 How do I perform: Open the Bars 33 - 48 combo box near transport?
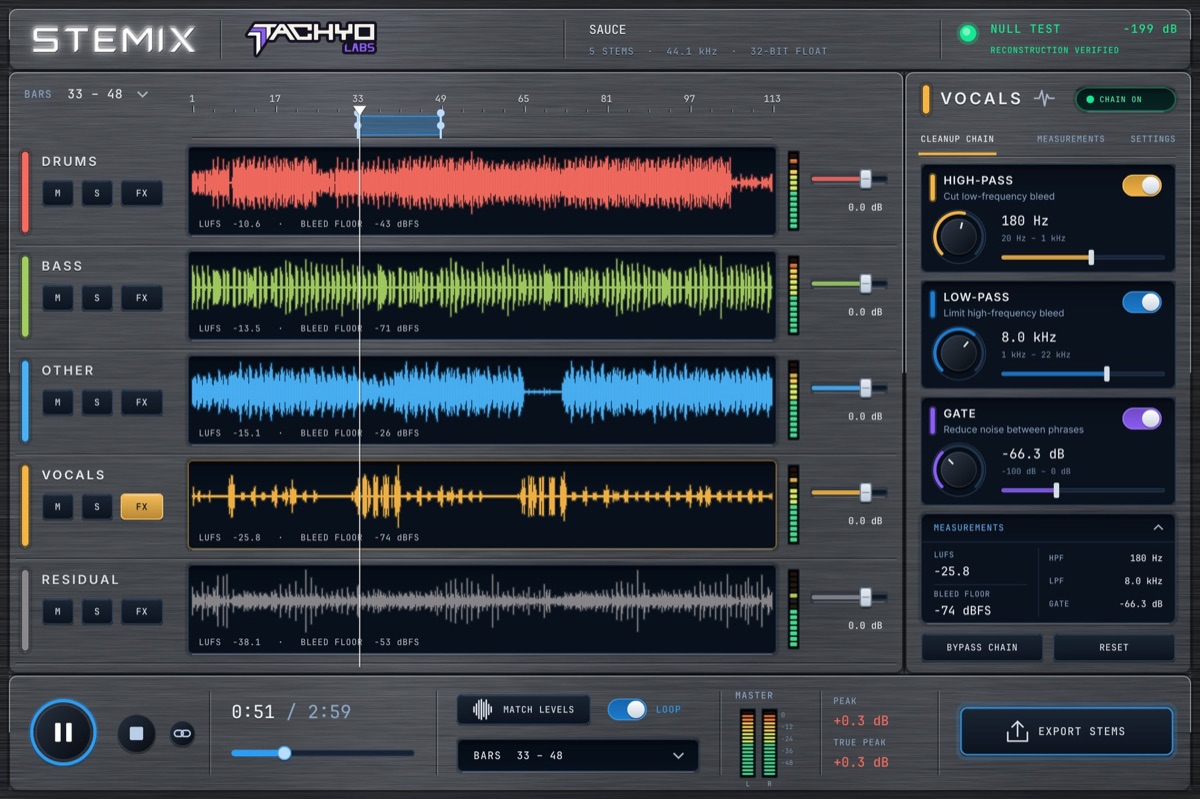578,755
